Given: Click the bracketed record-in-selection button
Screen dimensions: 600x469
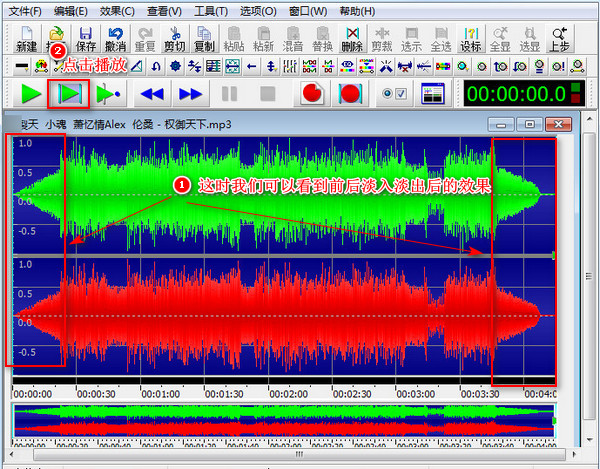Looking at the screenshot, I should coord(350,94).
